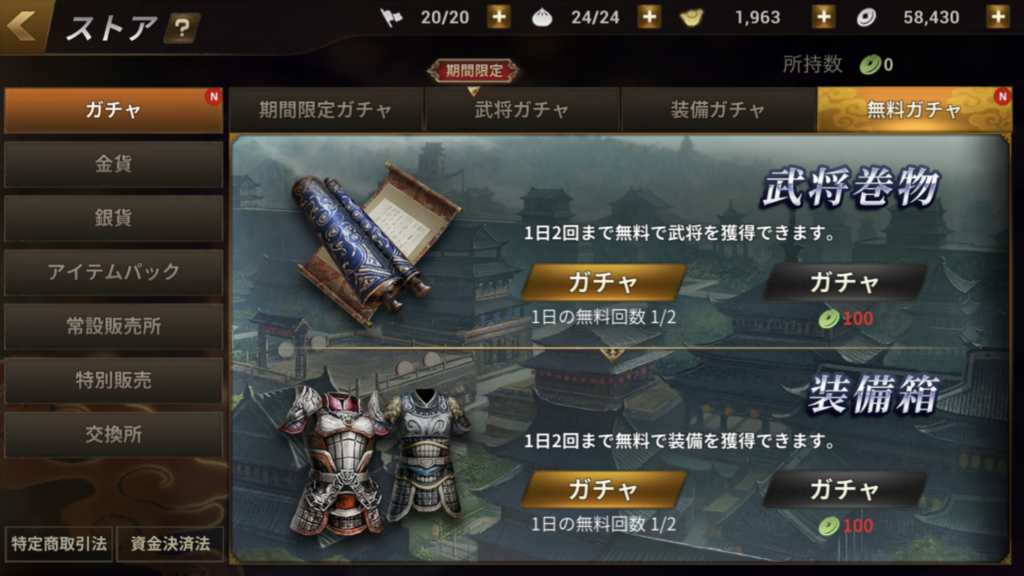Use free ガチャ for 武将巻物

point(603,282)
